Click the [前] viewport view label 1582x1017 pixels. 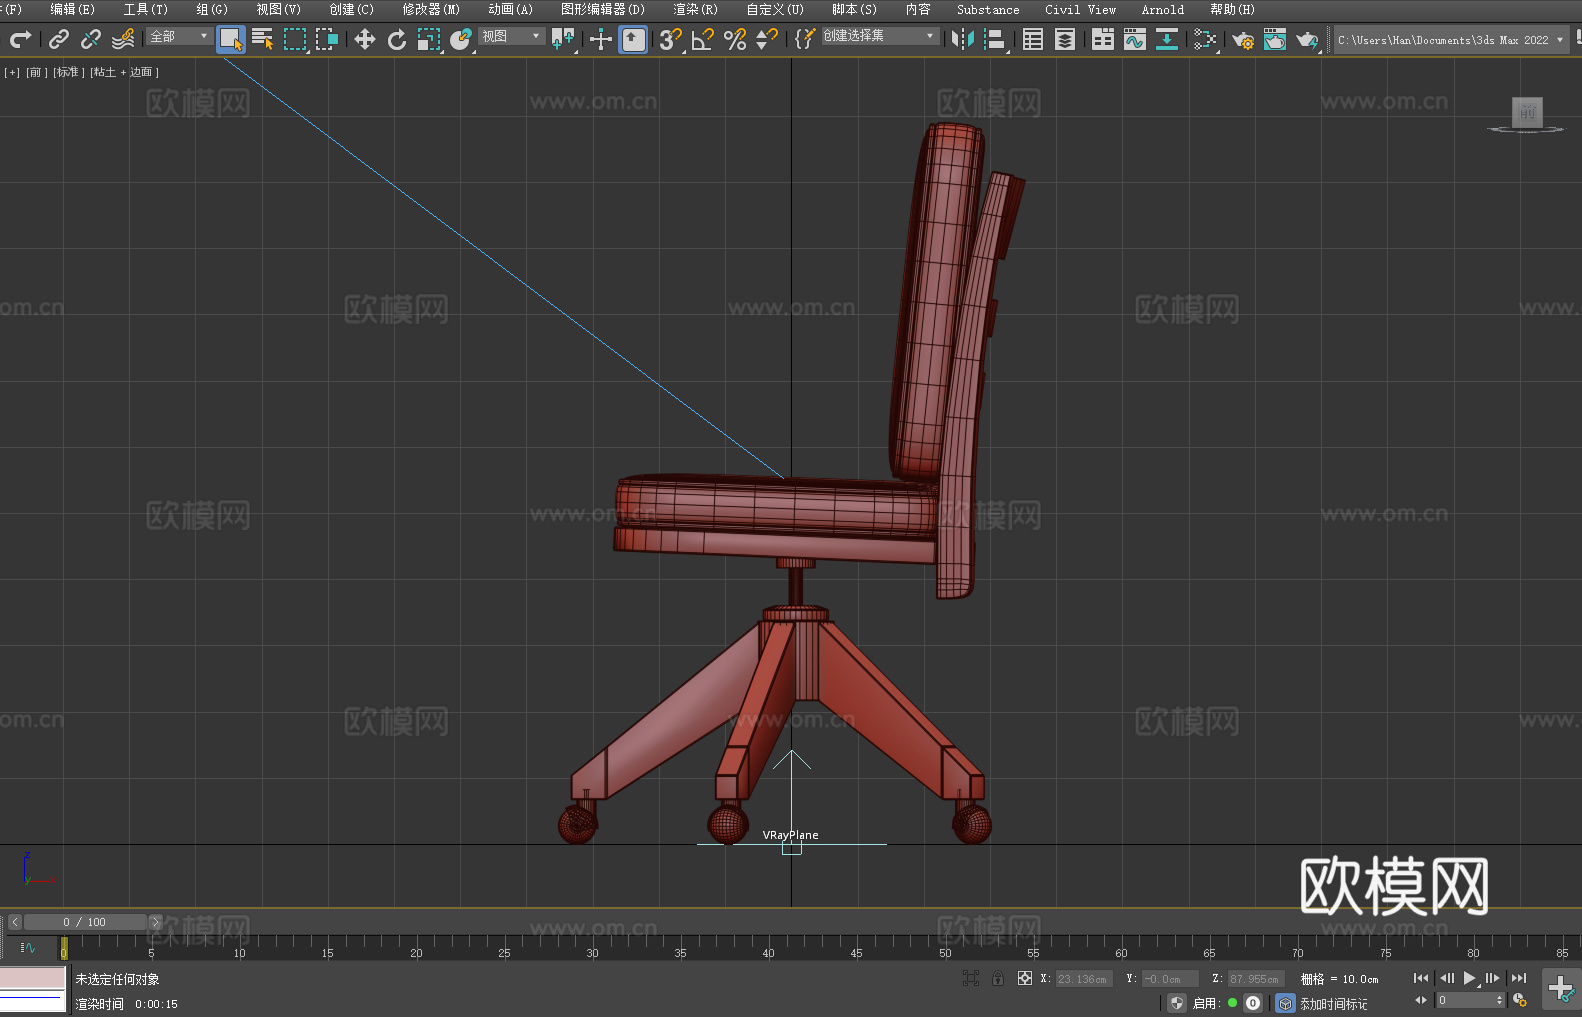(x=36, y=72)
